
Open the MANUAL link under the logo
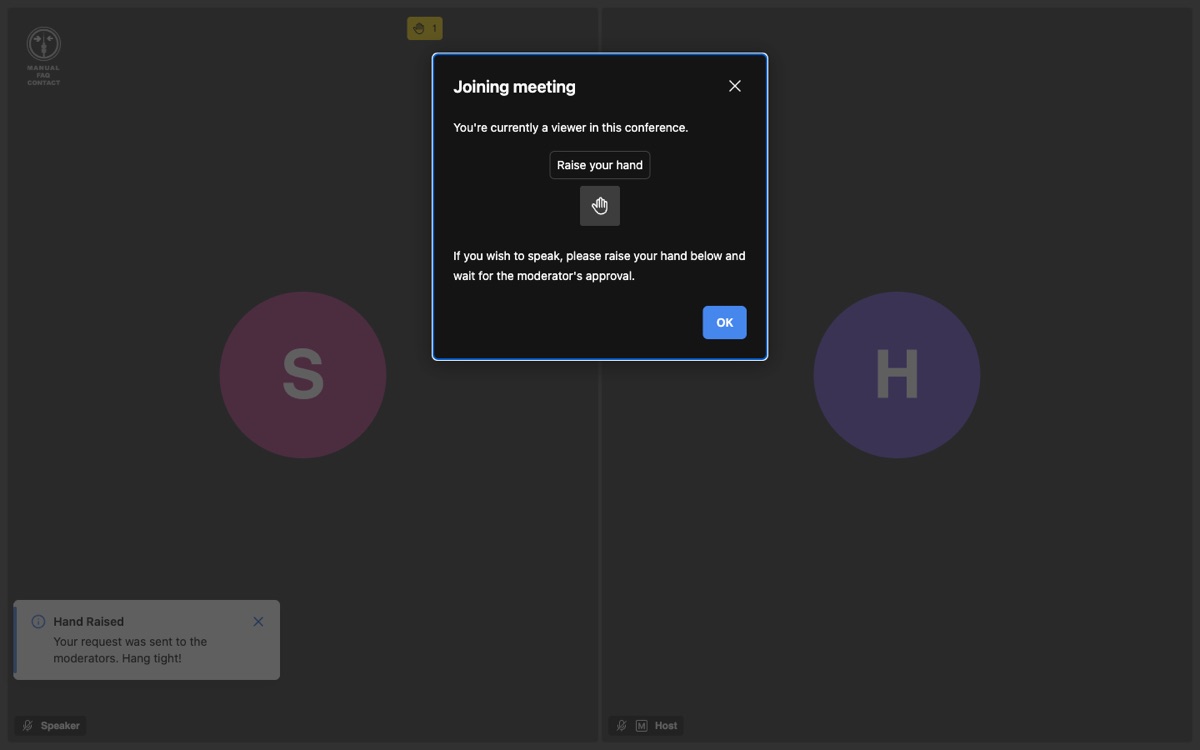pyautogui.click(x=43, y=68)
